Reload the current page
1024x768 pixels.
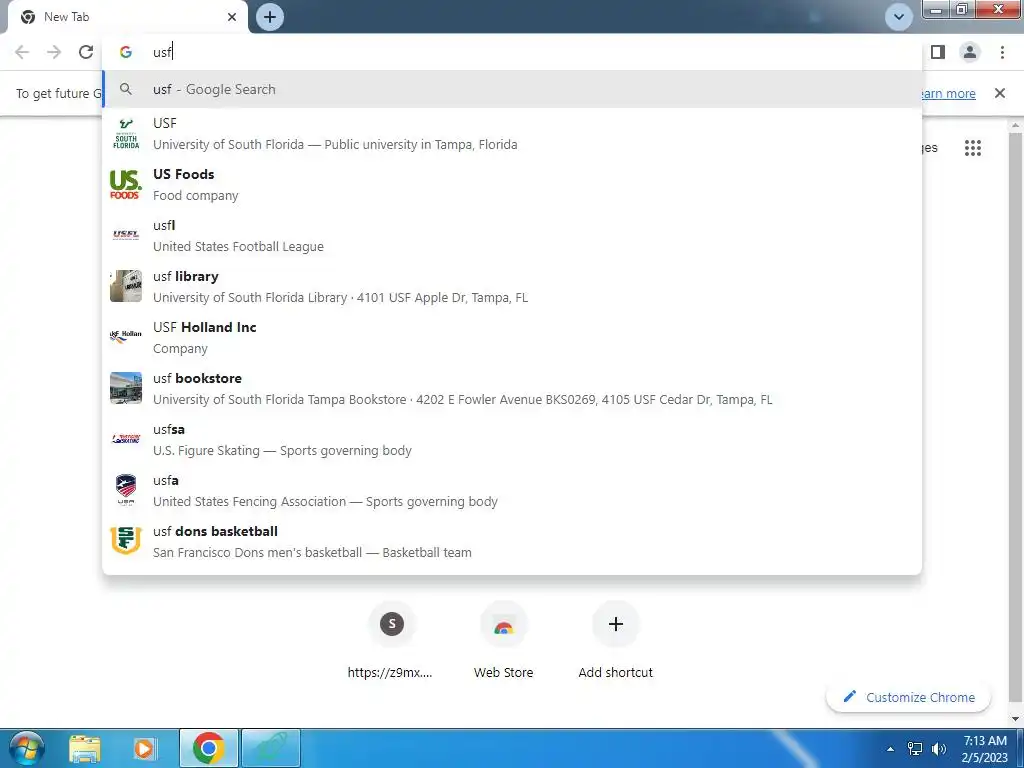click(86, 52)
